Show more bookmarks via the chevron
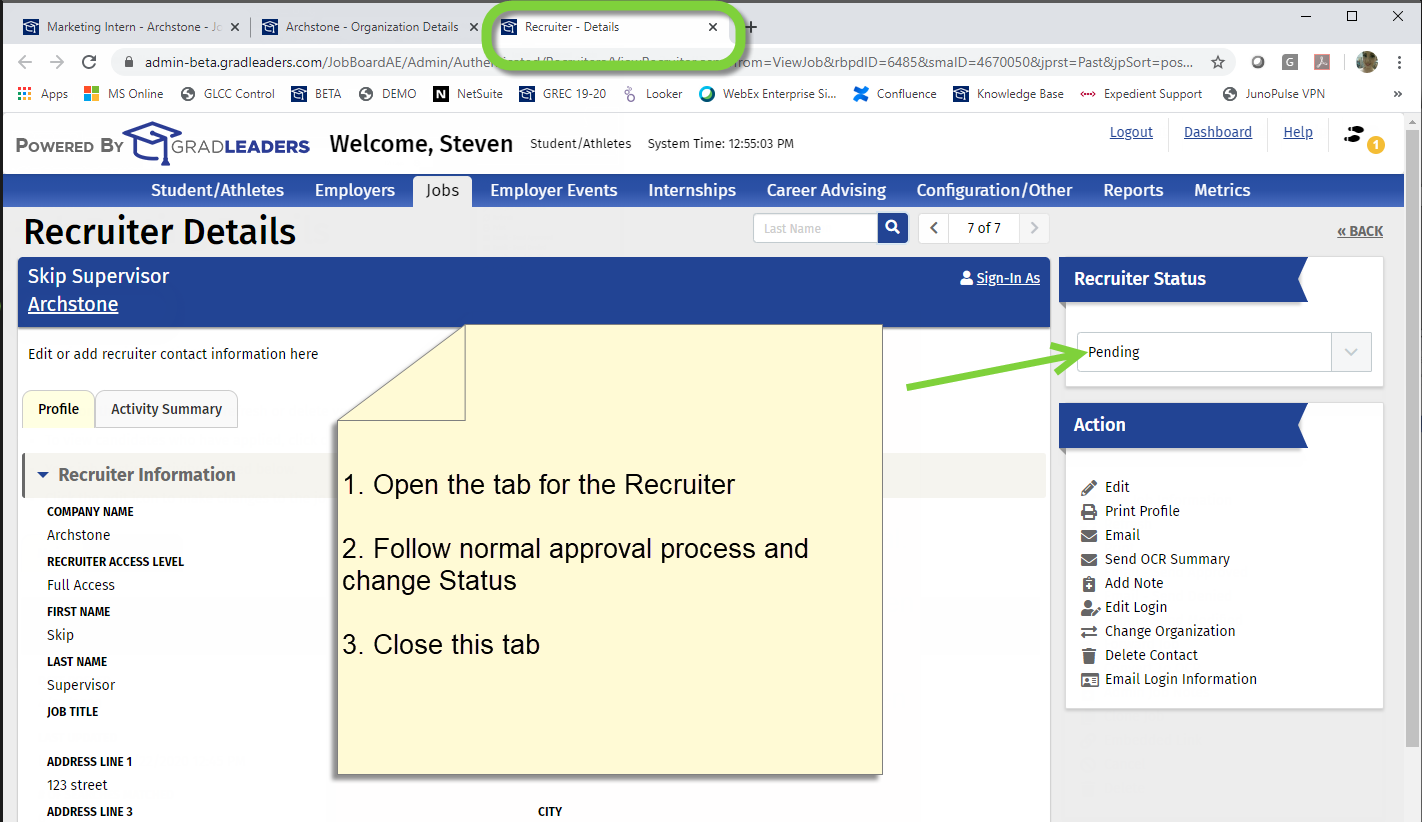 click(1397, 94)
